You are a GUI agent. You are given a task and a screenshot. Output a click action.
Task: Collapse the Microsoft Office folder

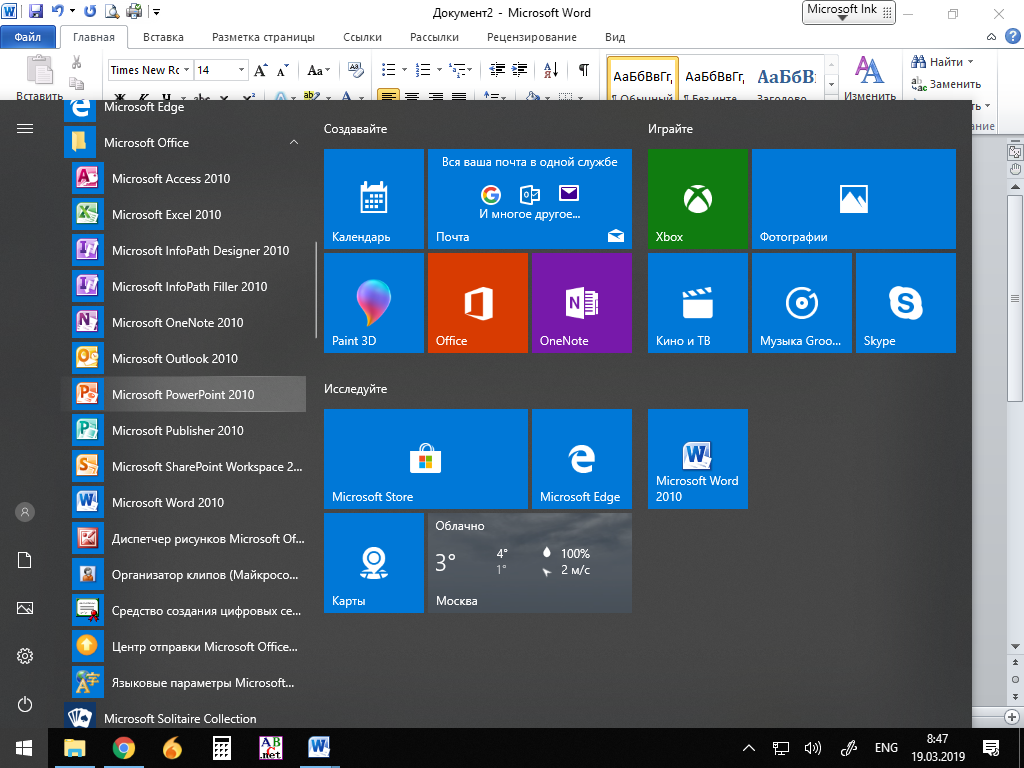coord(293,143)
